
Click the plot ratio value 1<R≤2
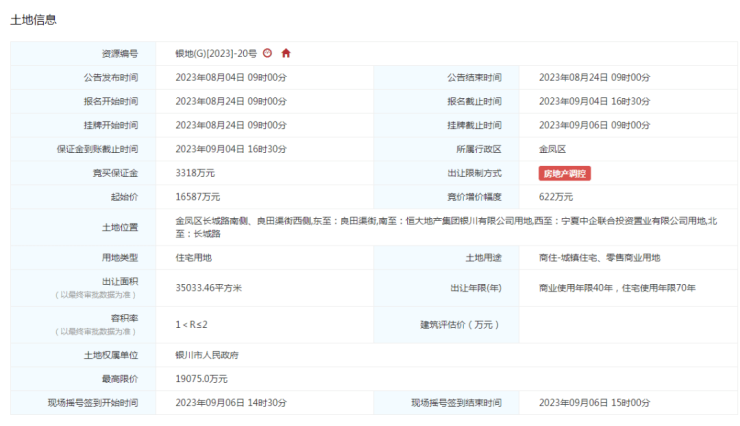(x=191, y=323)
